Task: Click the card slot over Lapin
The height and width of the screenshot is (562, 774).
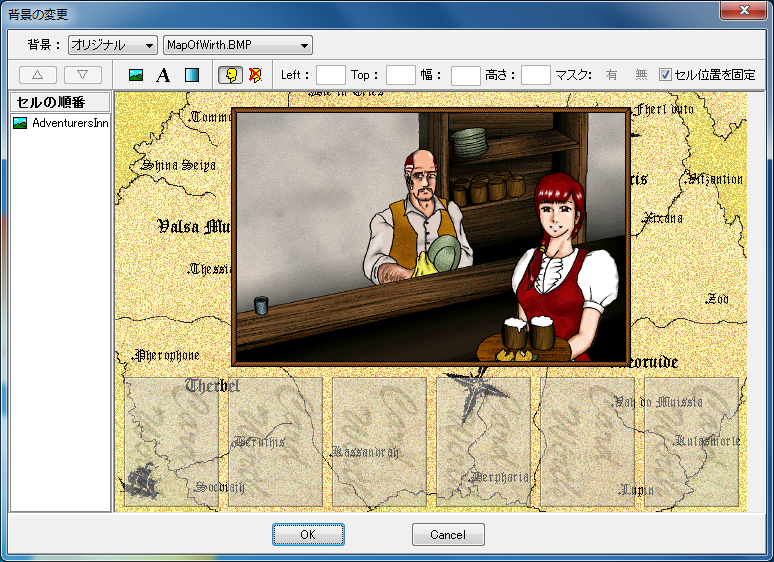Action: [x=587, y=442]
